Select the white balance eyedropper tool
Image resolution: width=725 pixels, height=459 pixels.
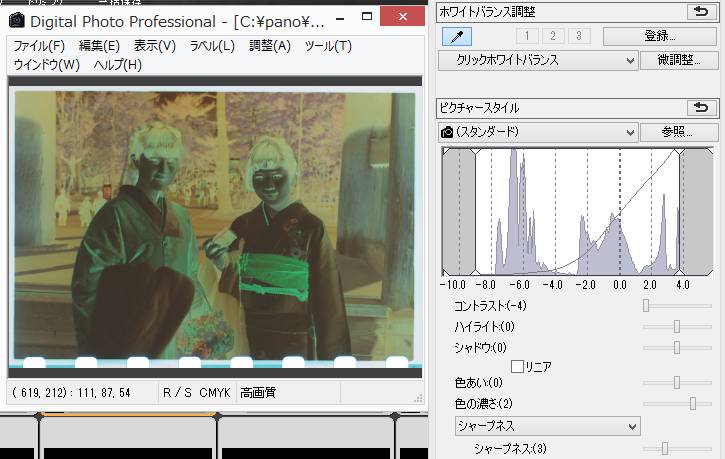point(457,37)
